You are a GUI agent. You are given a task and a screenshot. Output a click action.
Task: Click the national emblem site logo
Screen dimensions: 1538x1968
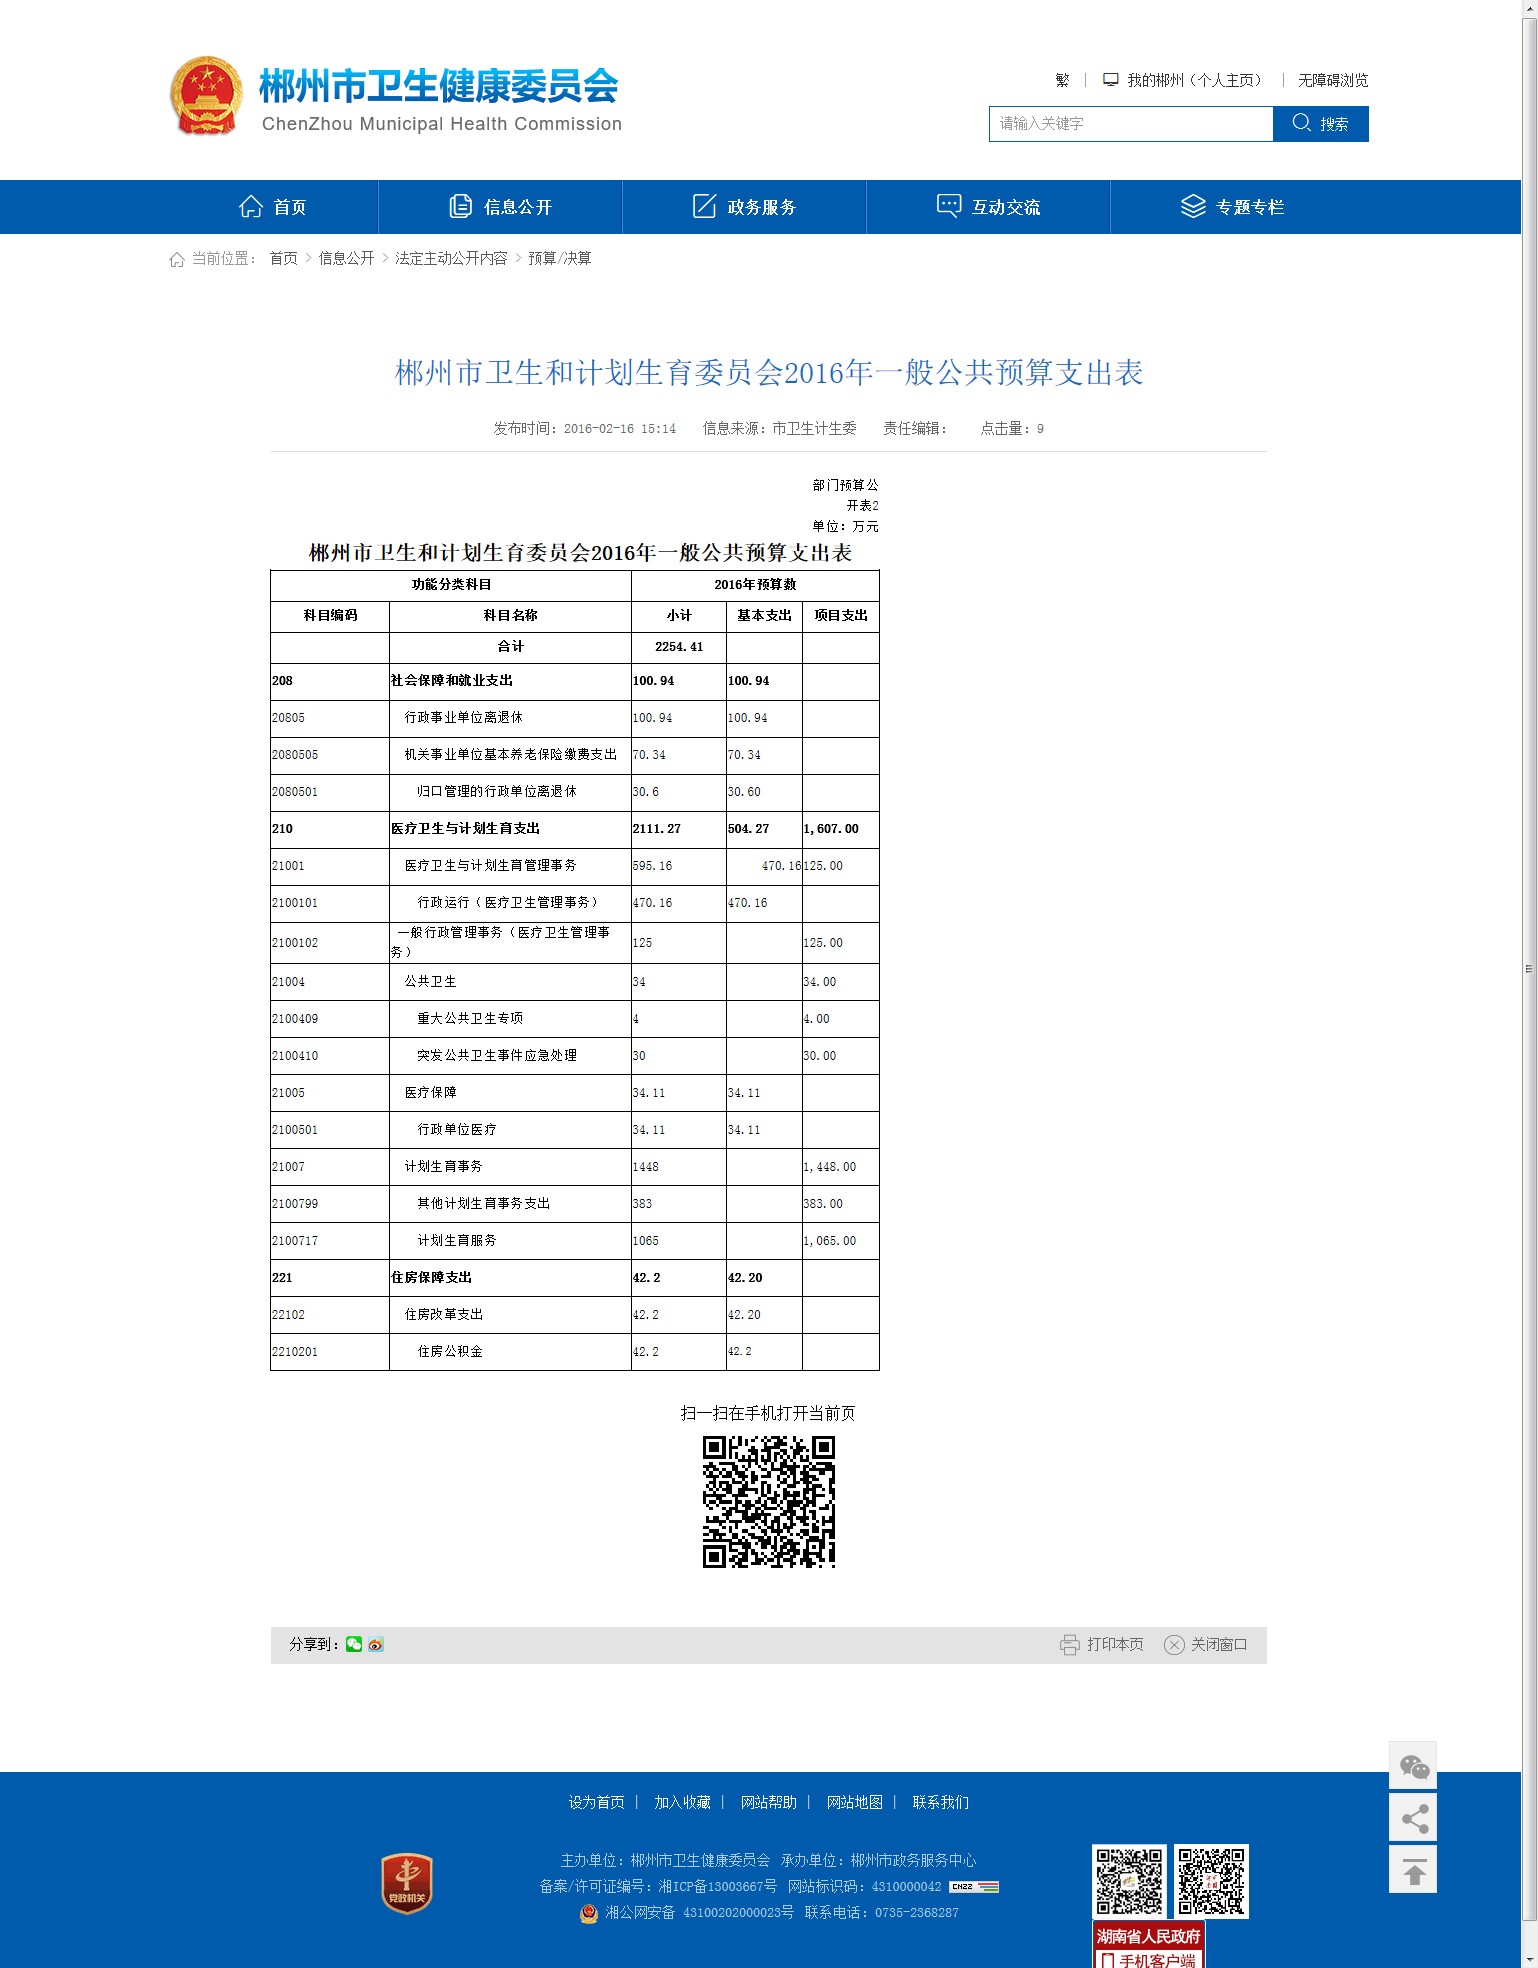pos(206,96)
